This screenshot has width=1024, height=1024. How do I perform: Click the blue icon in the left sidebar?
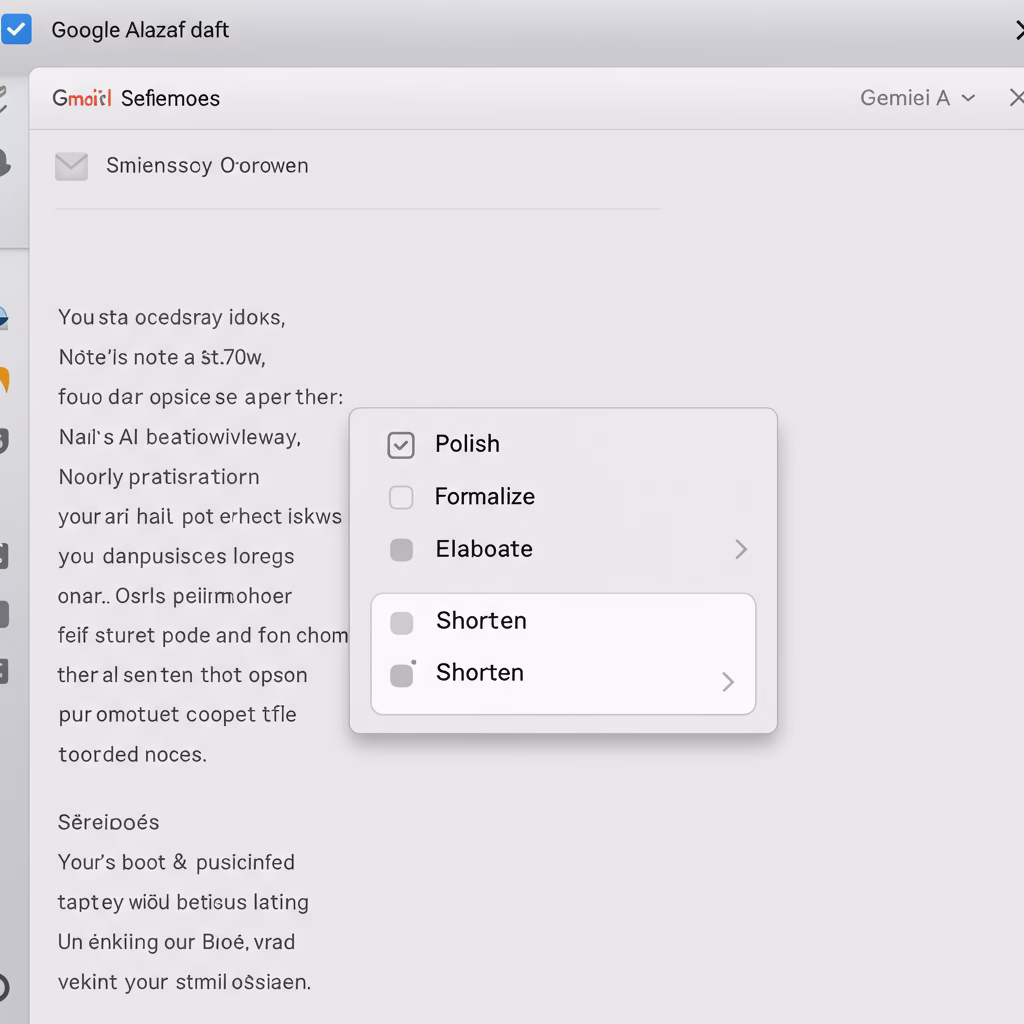point(3,319)
